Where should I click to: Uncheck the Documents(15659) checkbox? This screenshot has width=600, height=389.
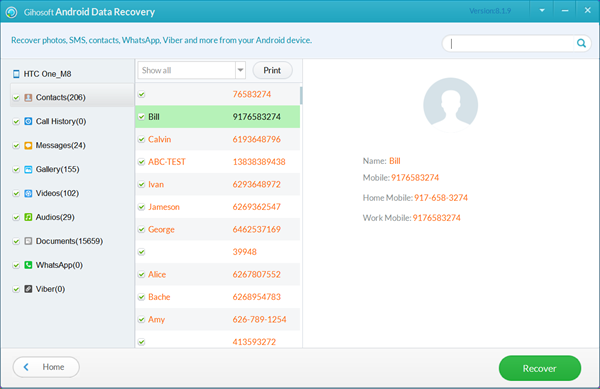point(16,241)
